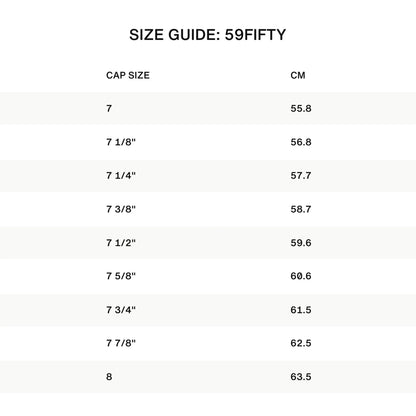Click the 62.5 cm value
This screenshot has width=416, height=416.
(301, 343)
